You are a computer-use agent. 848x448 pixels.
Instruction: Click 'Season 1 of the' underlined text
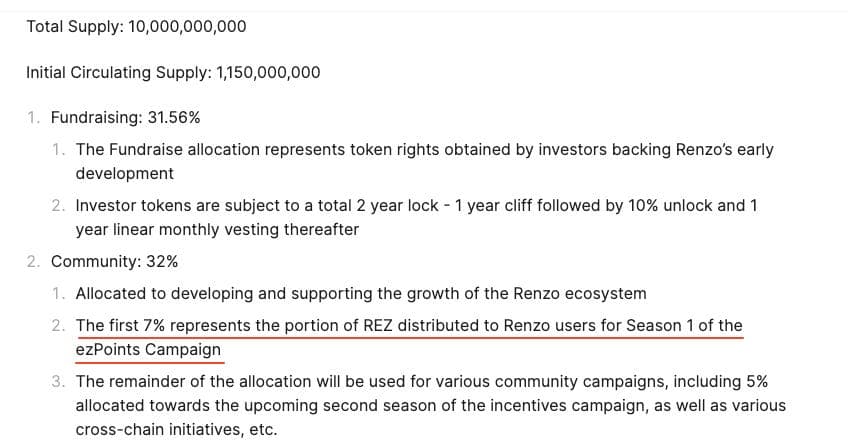point(684,326)
